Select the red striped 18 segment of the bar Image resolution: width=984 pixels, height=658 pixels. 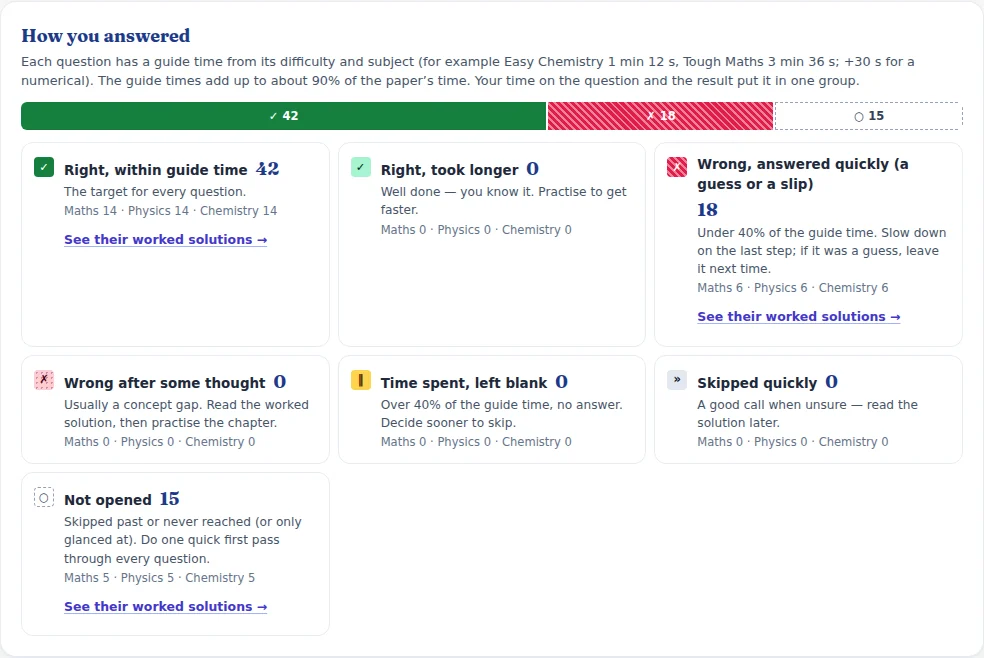pos(660,116)
